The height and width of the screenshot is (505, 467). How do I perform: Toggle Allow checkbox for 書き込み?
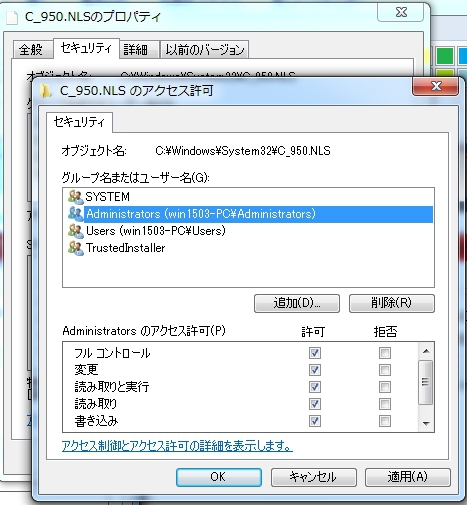point(315,421)
